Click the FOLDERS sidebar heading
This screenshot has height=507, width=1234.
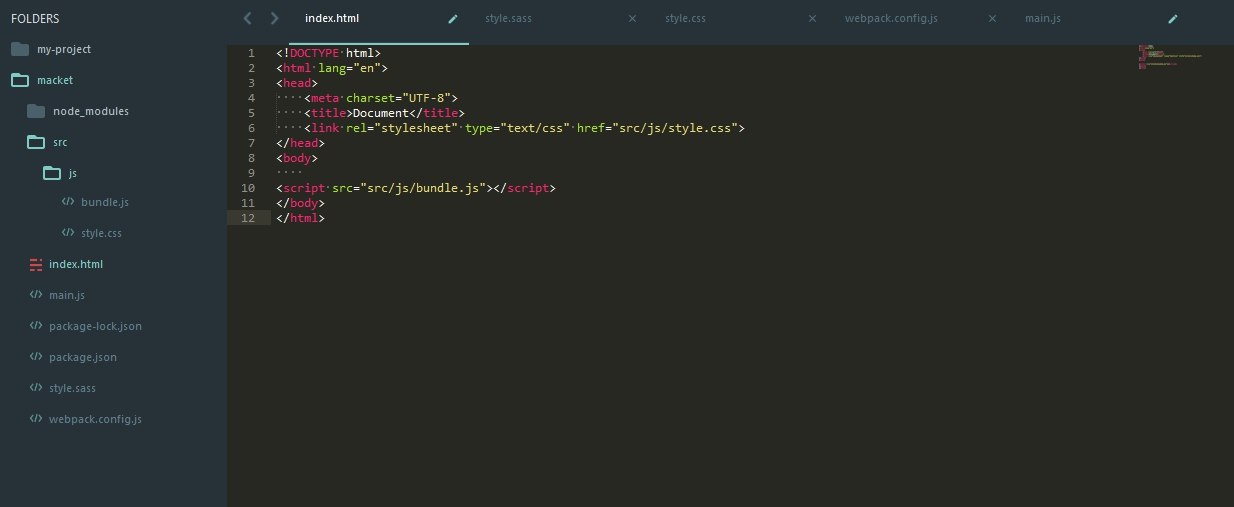tap(35, 19)
